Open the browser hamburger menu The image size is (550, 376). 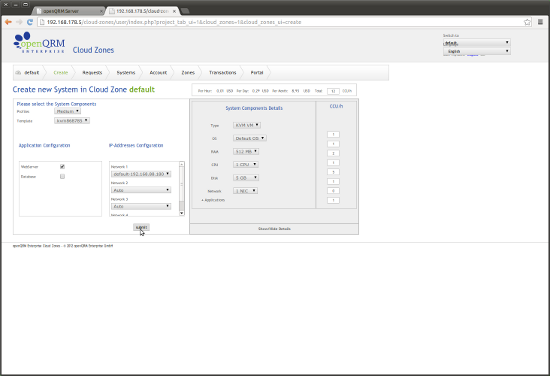[541, 22]
